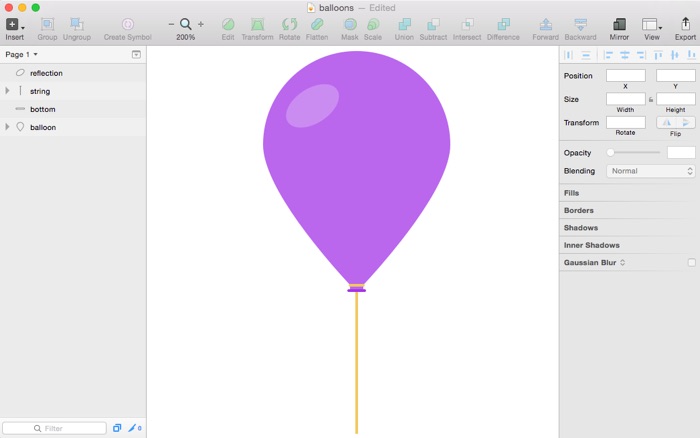This screenshot has height=438, width=700.
Task: Click the Rotate transform field
Action: click(625, 122)
